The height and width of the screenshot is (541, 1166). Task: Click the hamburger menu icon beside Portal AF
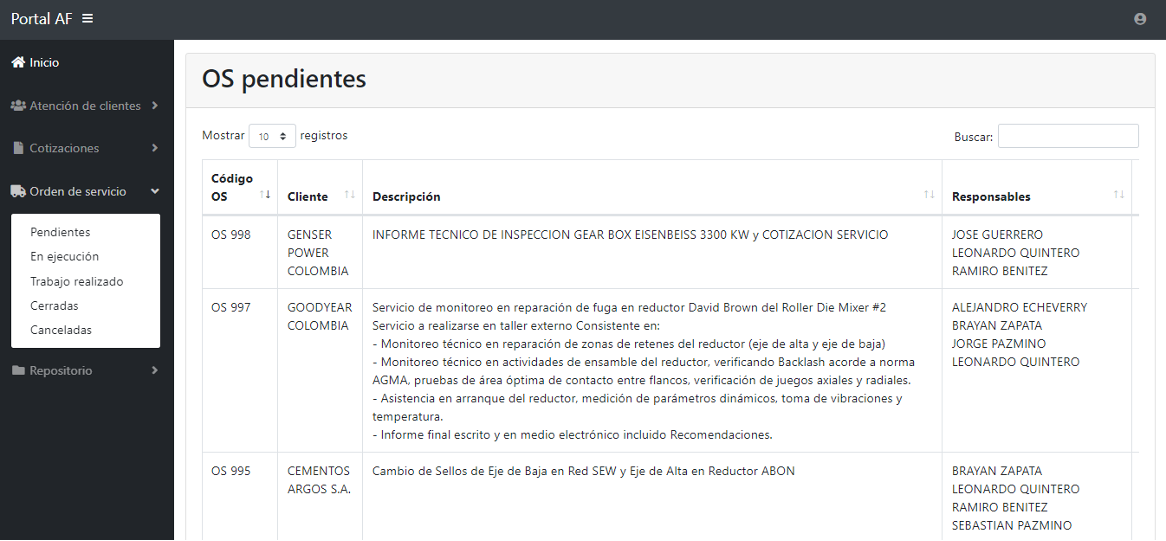pyautogui.click(x=88, y=19)
